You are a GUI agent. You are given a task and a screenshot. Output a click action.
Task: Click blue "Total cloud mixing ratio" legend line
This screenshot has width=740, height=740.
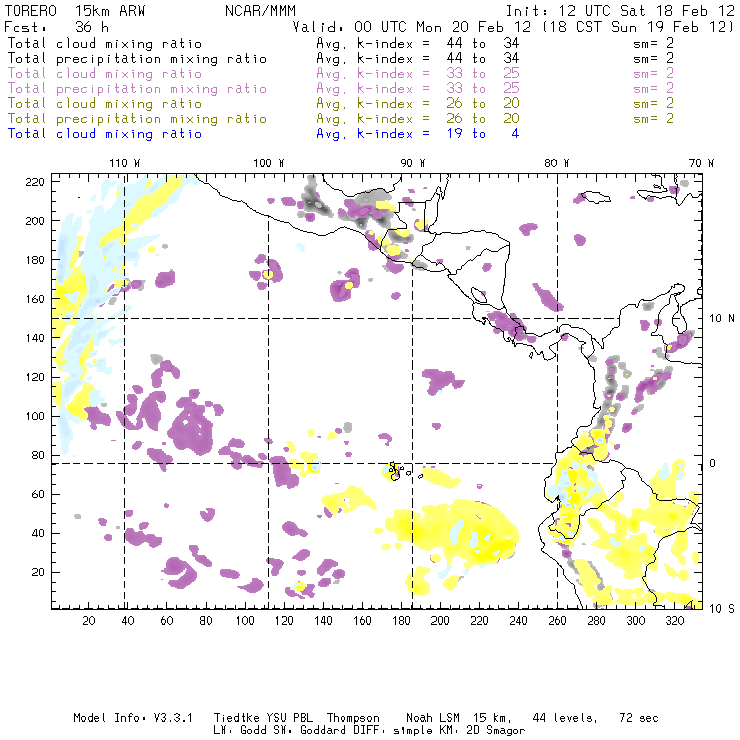point(105,135)
